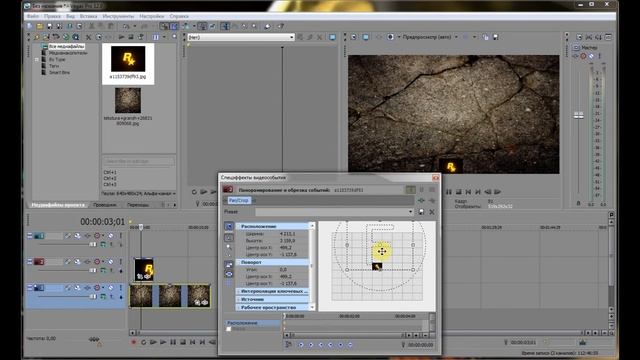Toggle the Enable snapping toolbar icon
This screenshot has width=640, height=360.
[x=164, y=26]
